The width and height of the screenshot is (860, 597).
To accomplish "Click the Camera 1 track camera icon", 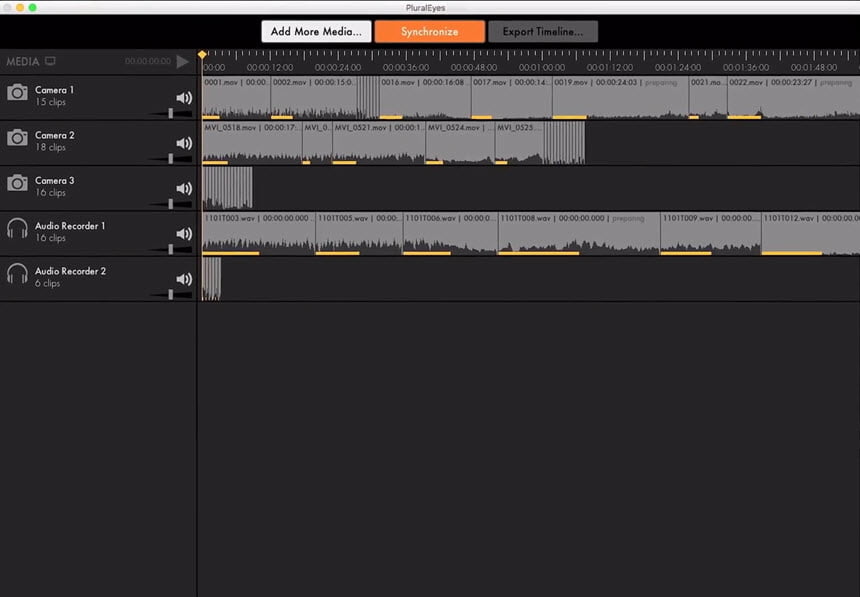I will [17, 92].
